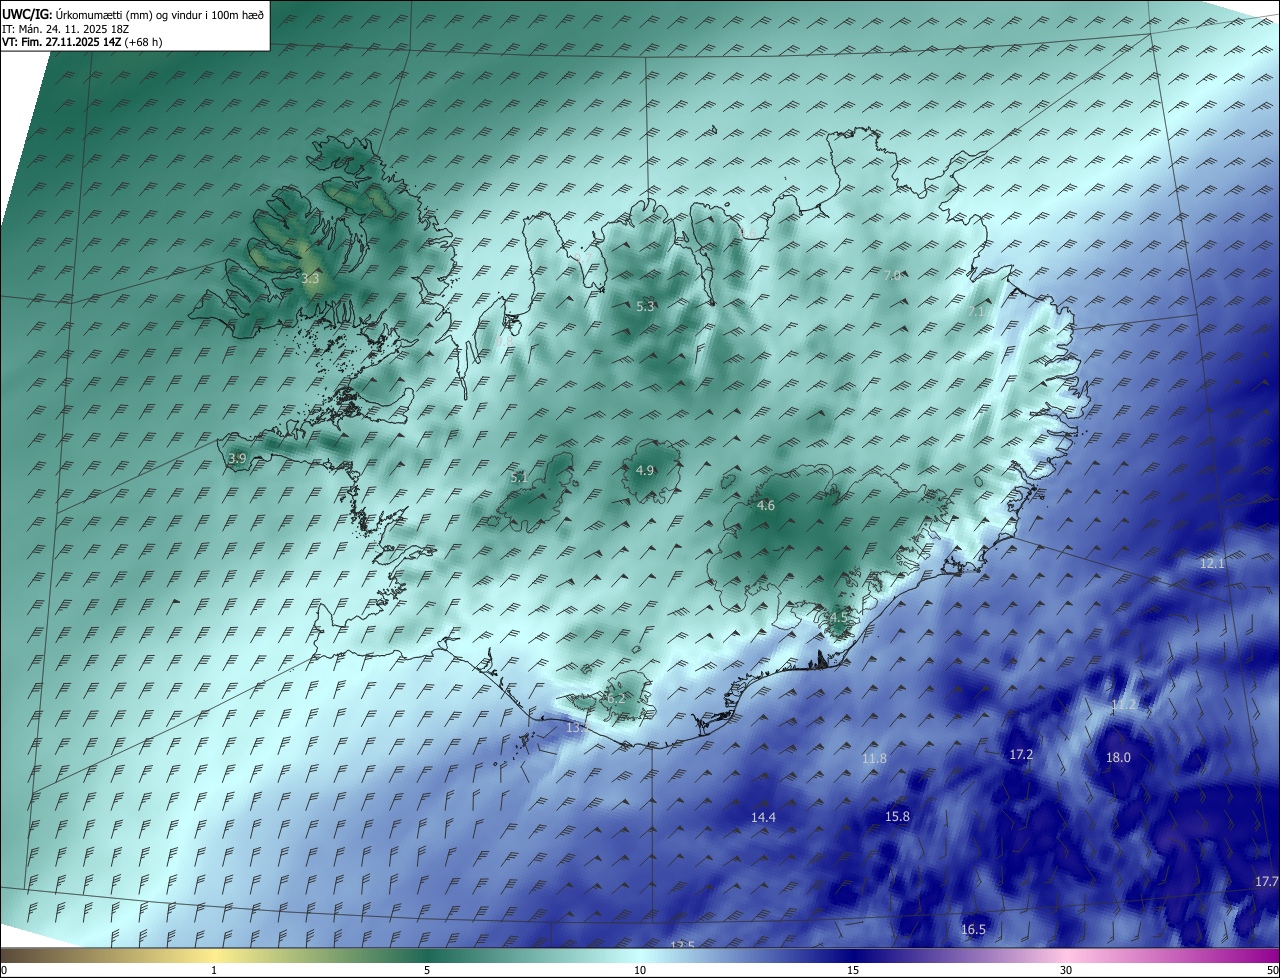This screenshot has width=1280, height=978.
Task: Click the 4.6 value on the large southeast glacier
Action: coord(766,506)
